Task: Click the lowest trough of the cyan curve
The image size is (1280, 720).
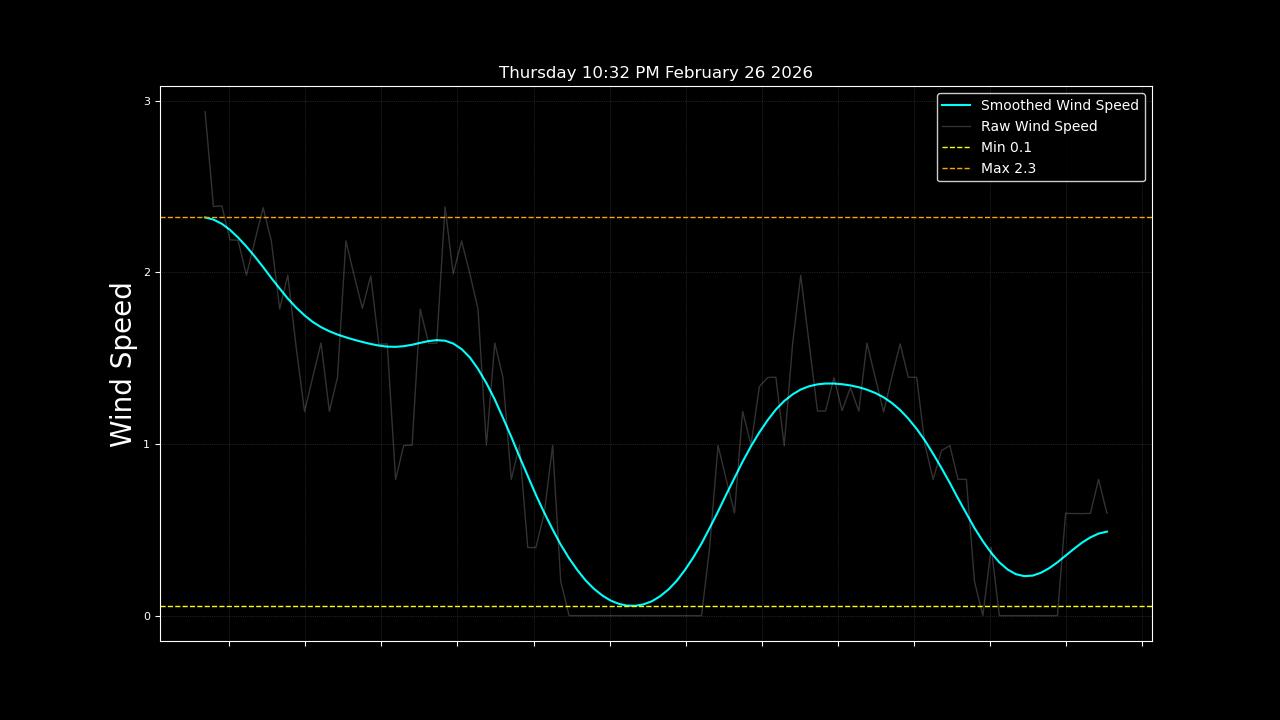Action: pos(633,605)
